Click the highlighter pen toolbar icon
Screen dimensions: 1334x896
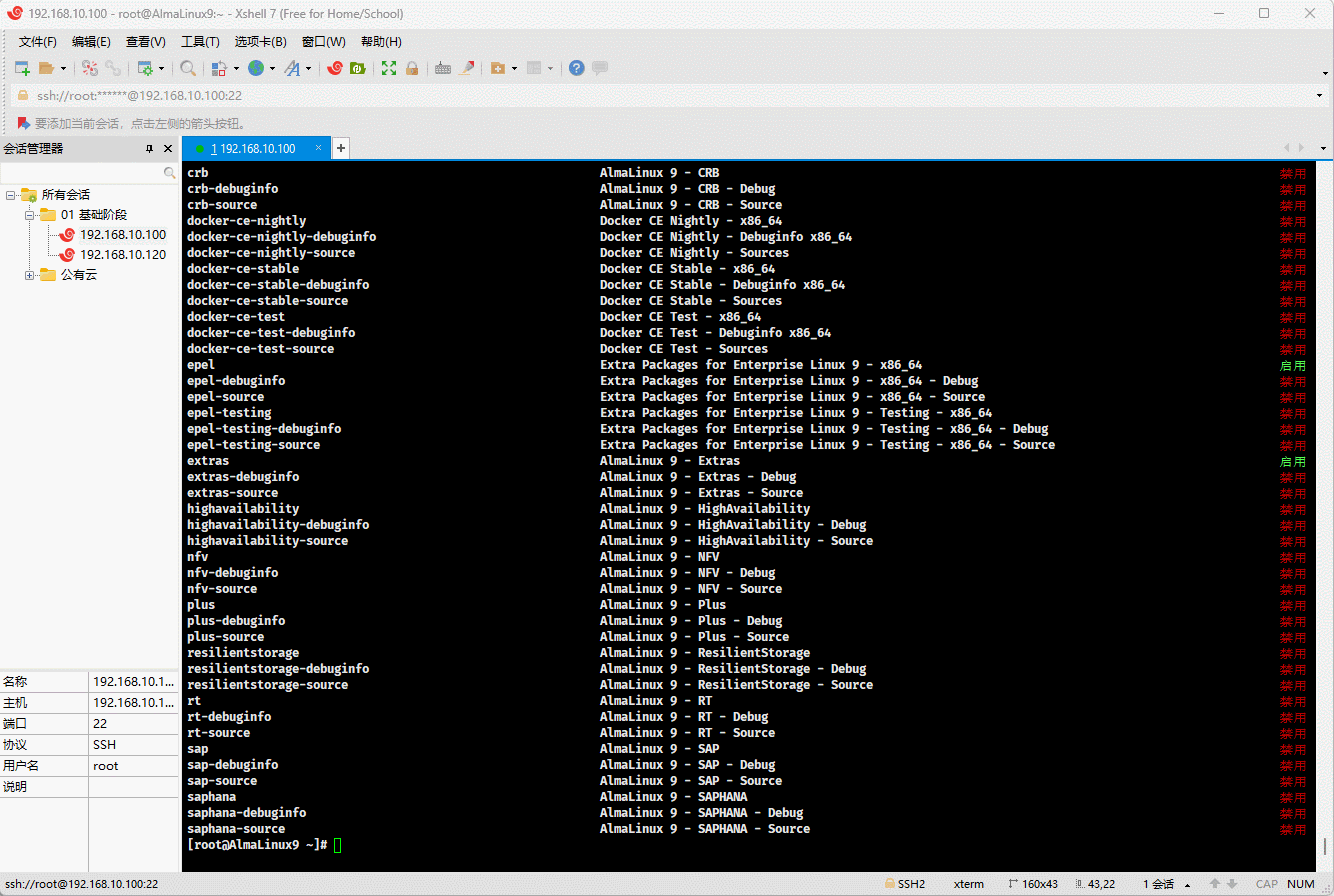point(466,68)
